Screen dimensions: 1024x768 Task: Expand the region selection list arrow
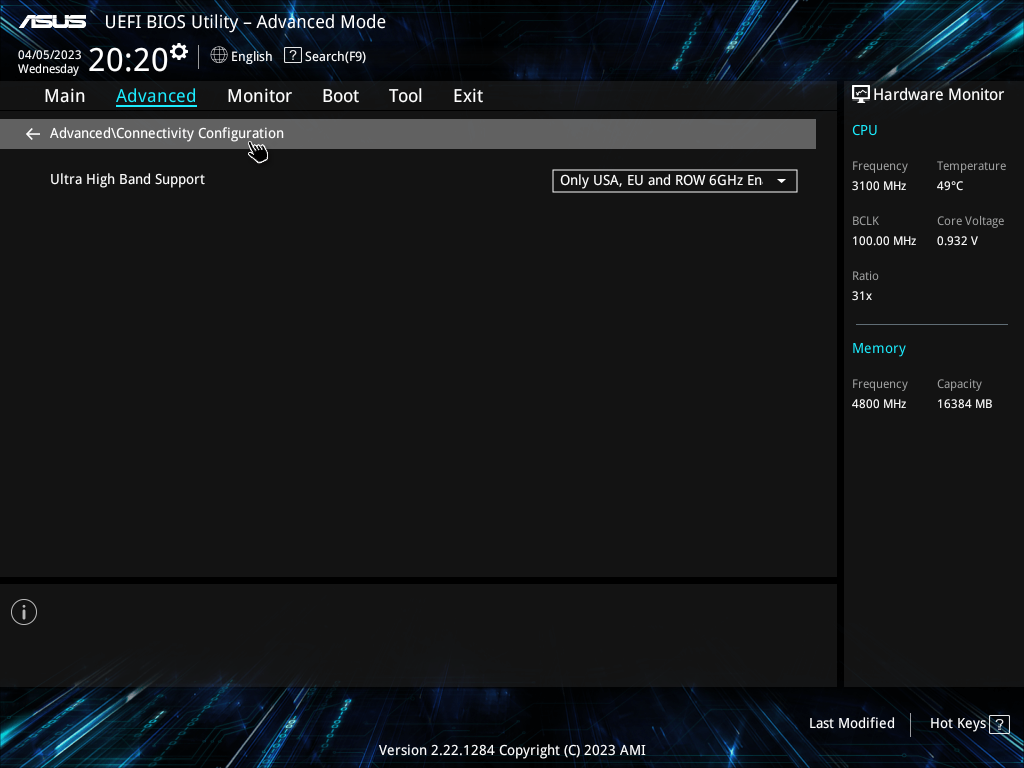coord(782,181)
